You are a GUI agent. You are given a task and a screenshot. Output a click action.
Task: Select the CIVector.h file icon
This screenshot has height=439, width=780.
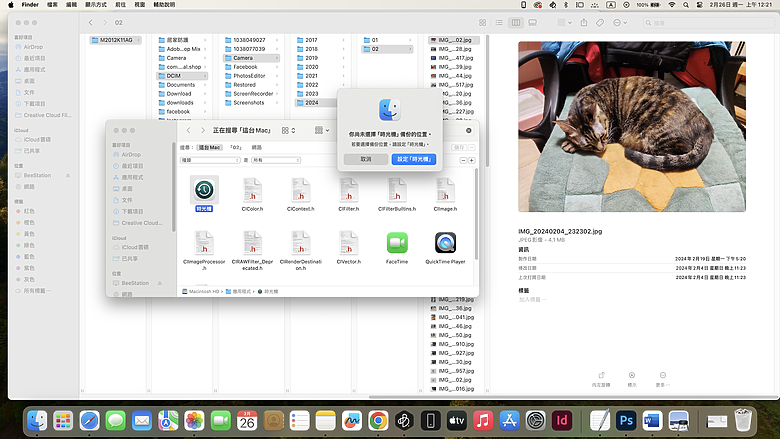(349, 243)
